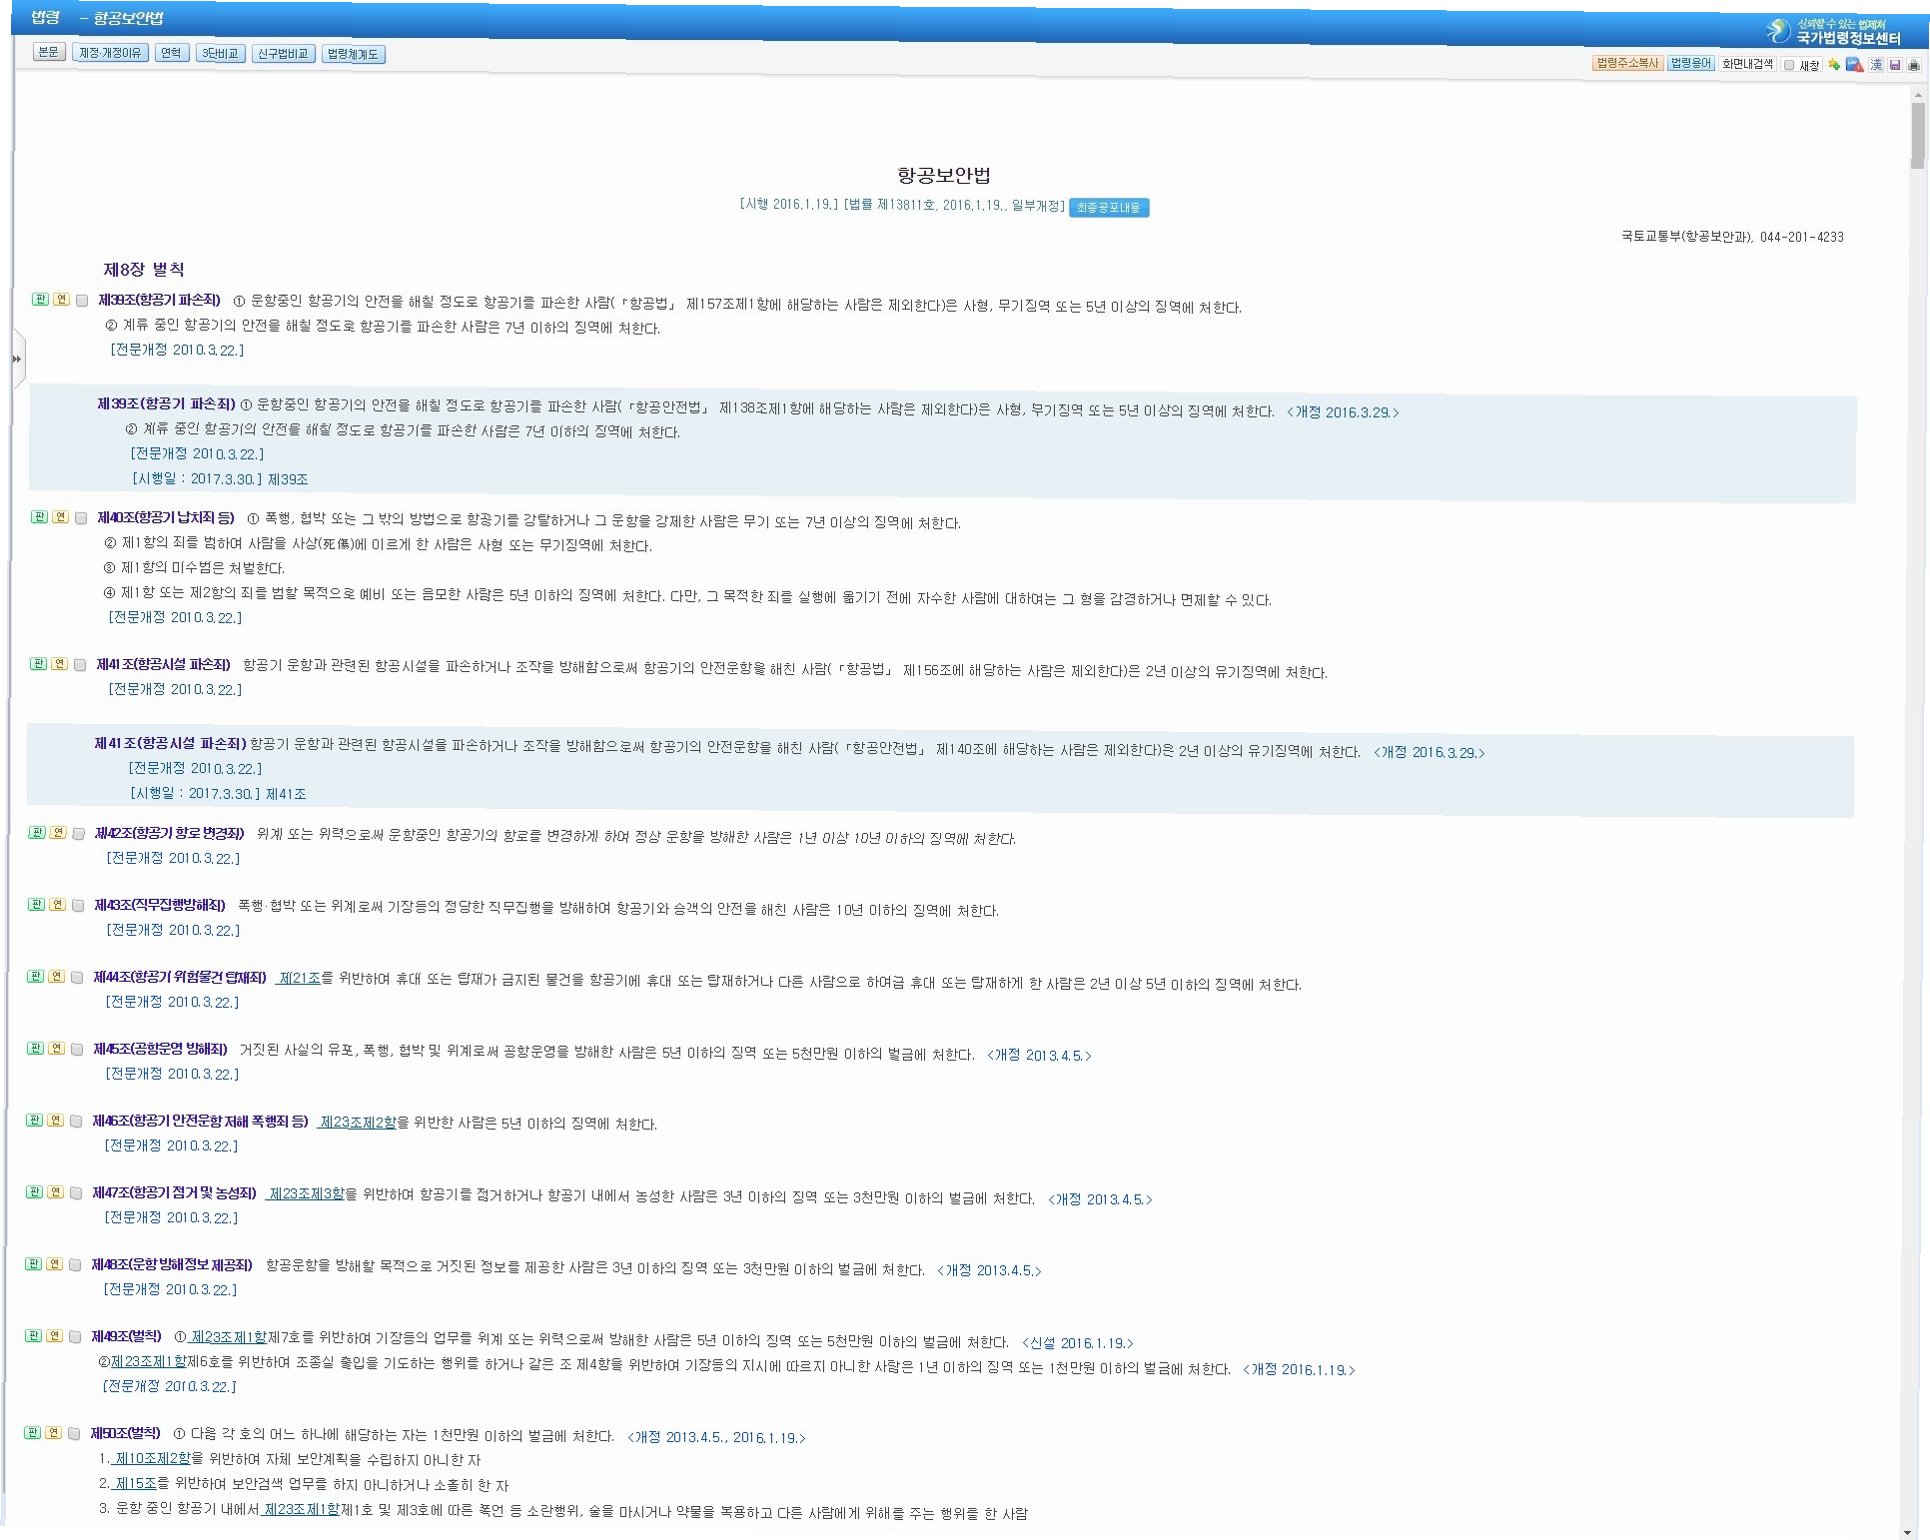This screenshot has width=1930, height=1540.
Task: Click the 법령주소복사 button
Action: tap(1626, 63)
